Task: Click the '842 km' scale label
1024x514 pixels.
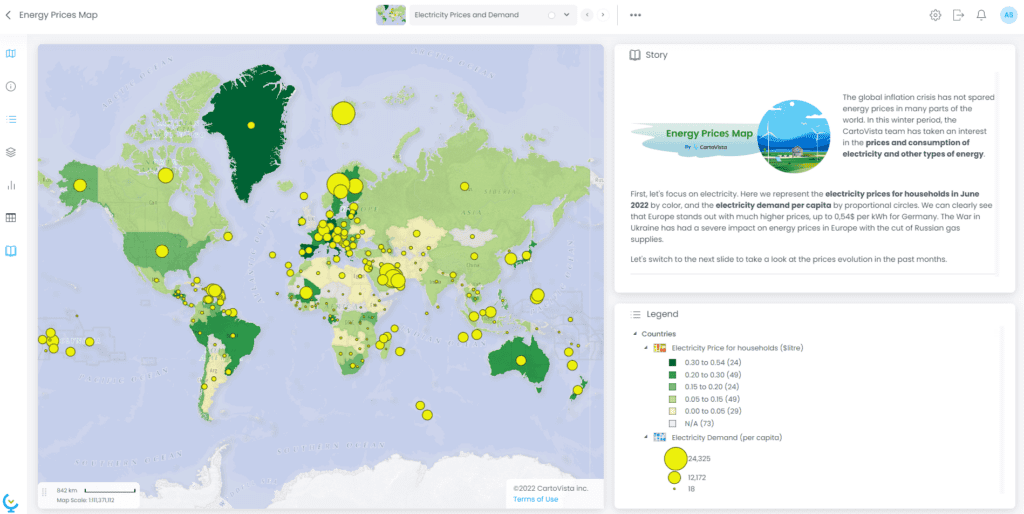Action: point(67,490)
